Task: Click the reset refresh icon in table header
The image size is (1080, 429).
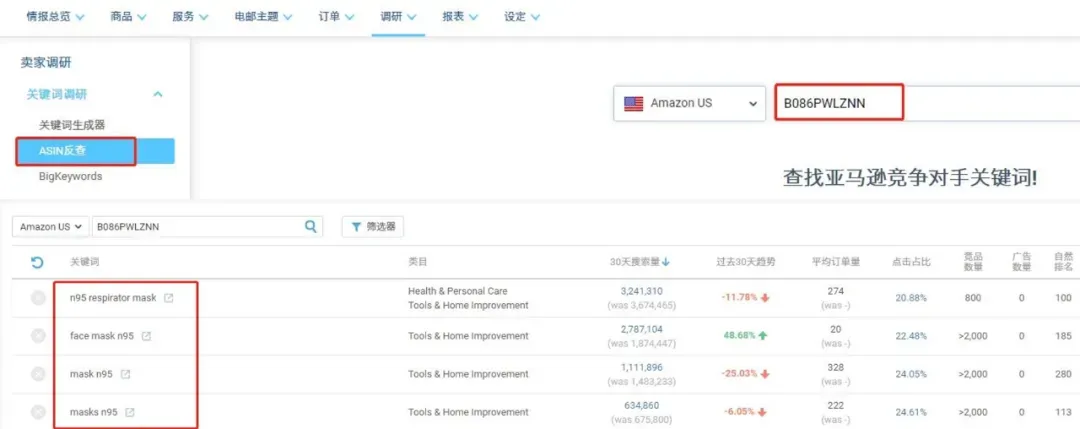Action: 37,262
